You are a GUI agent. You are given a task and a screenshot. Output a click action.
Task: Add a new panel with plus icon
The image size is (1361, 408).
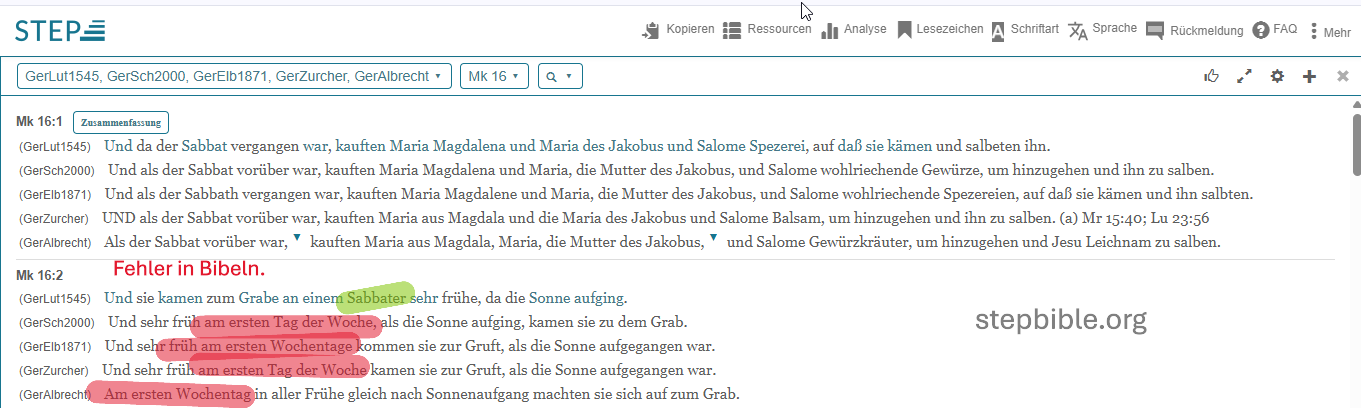1310,76
